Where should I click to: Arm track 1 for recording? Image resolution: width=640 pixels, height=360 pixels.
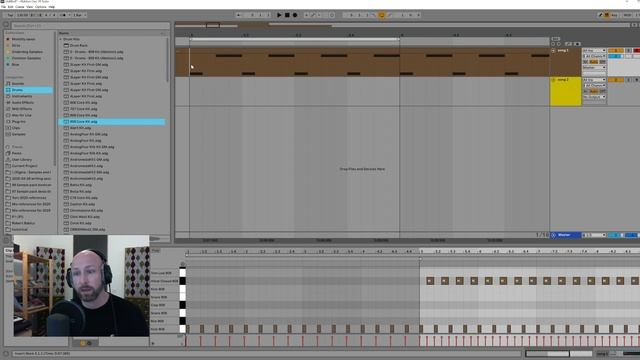coord(636,51)
